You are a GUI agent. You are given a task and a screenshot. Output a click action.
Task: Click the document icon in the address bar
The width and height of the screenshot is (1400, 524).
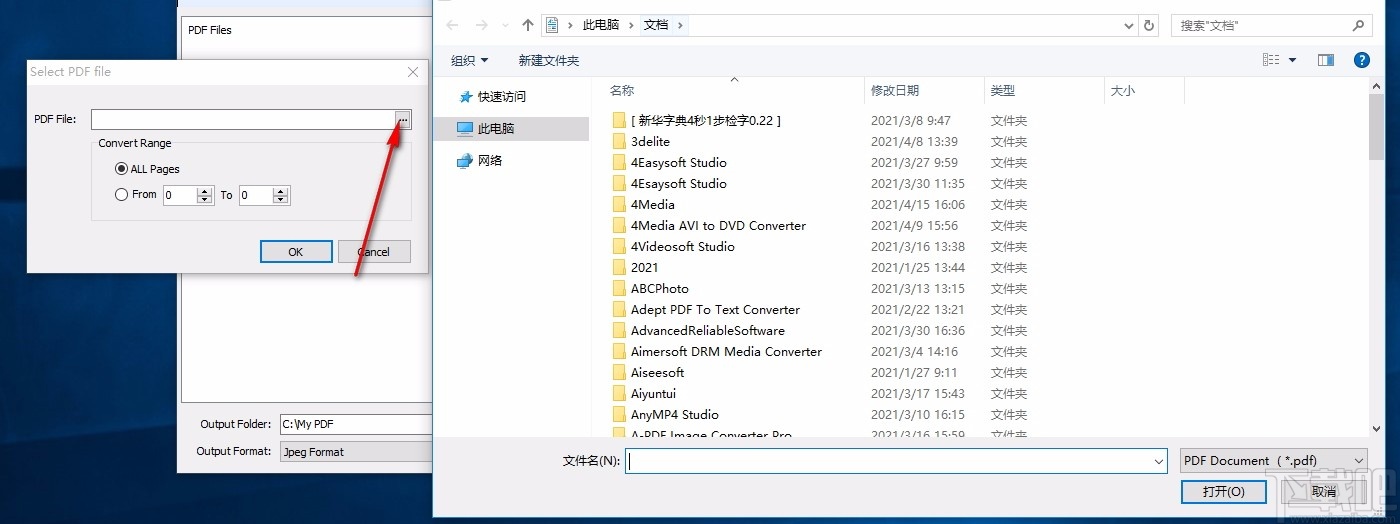pos(552,25)
